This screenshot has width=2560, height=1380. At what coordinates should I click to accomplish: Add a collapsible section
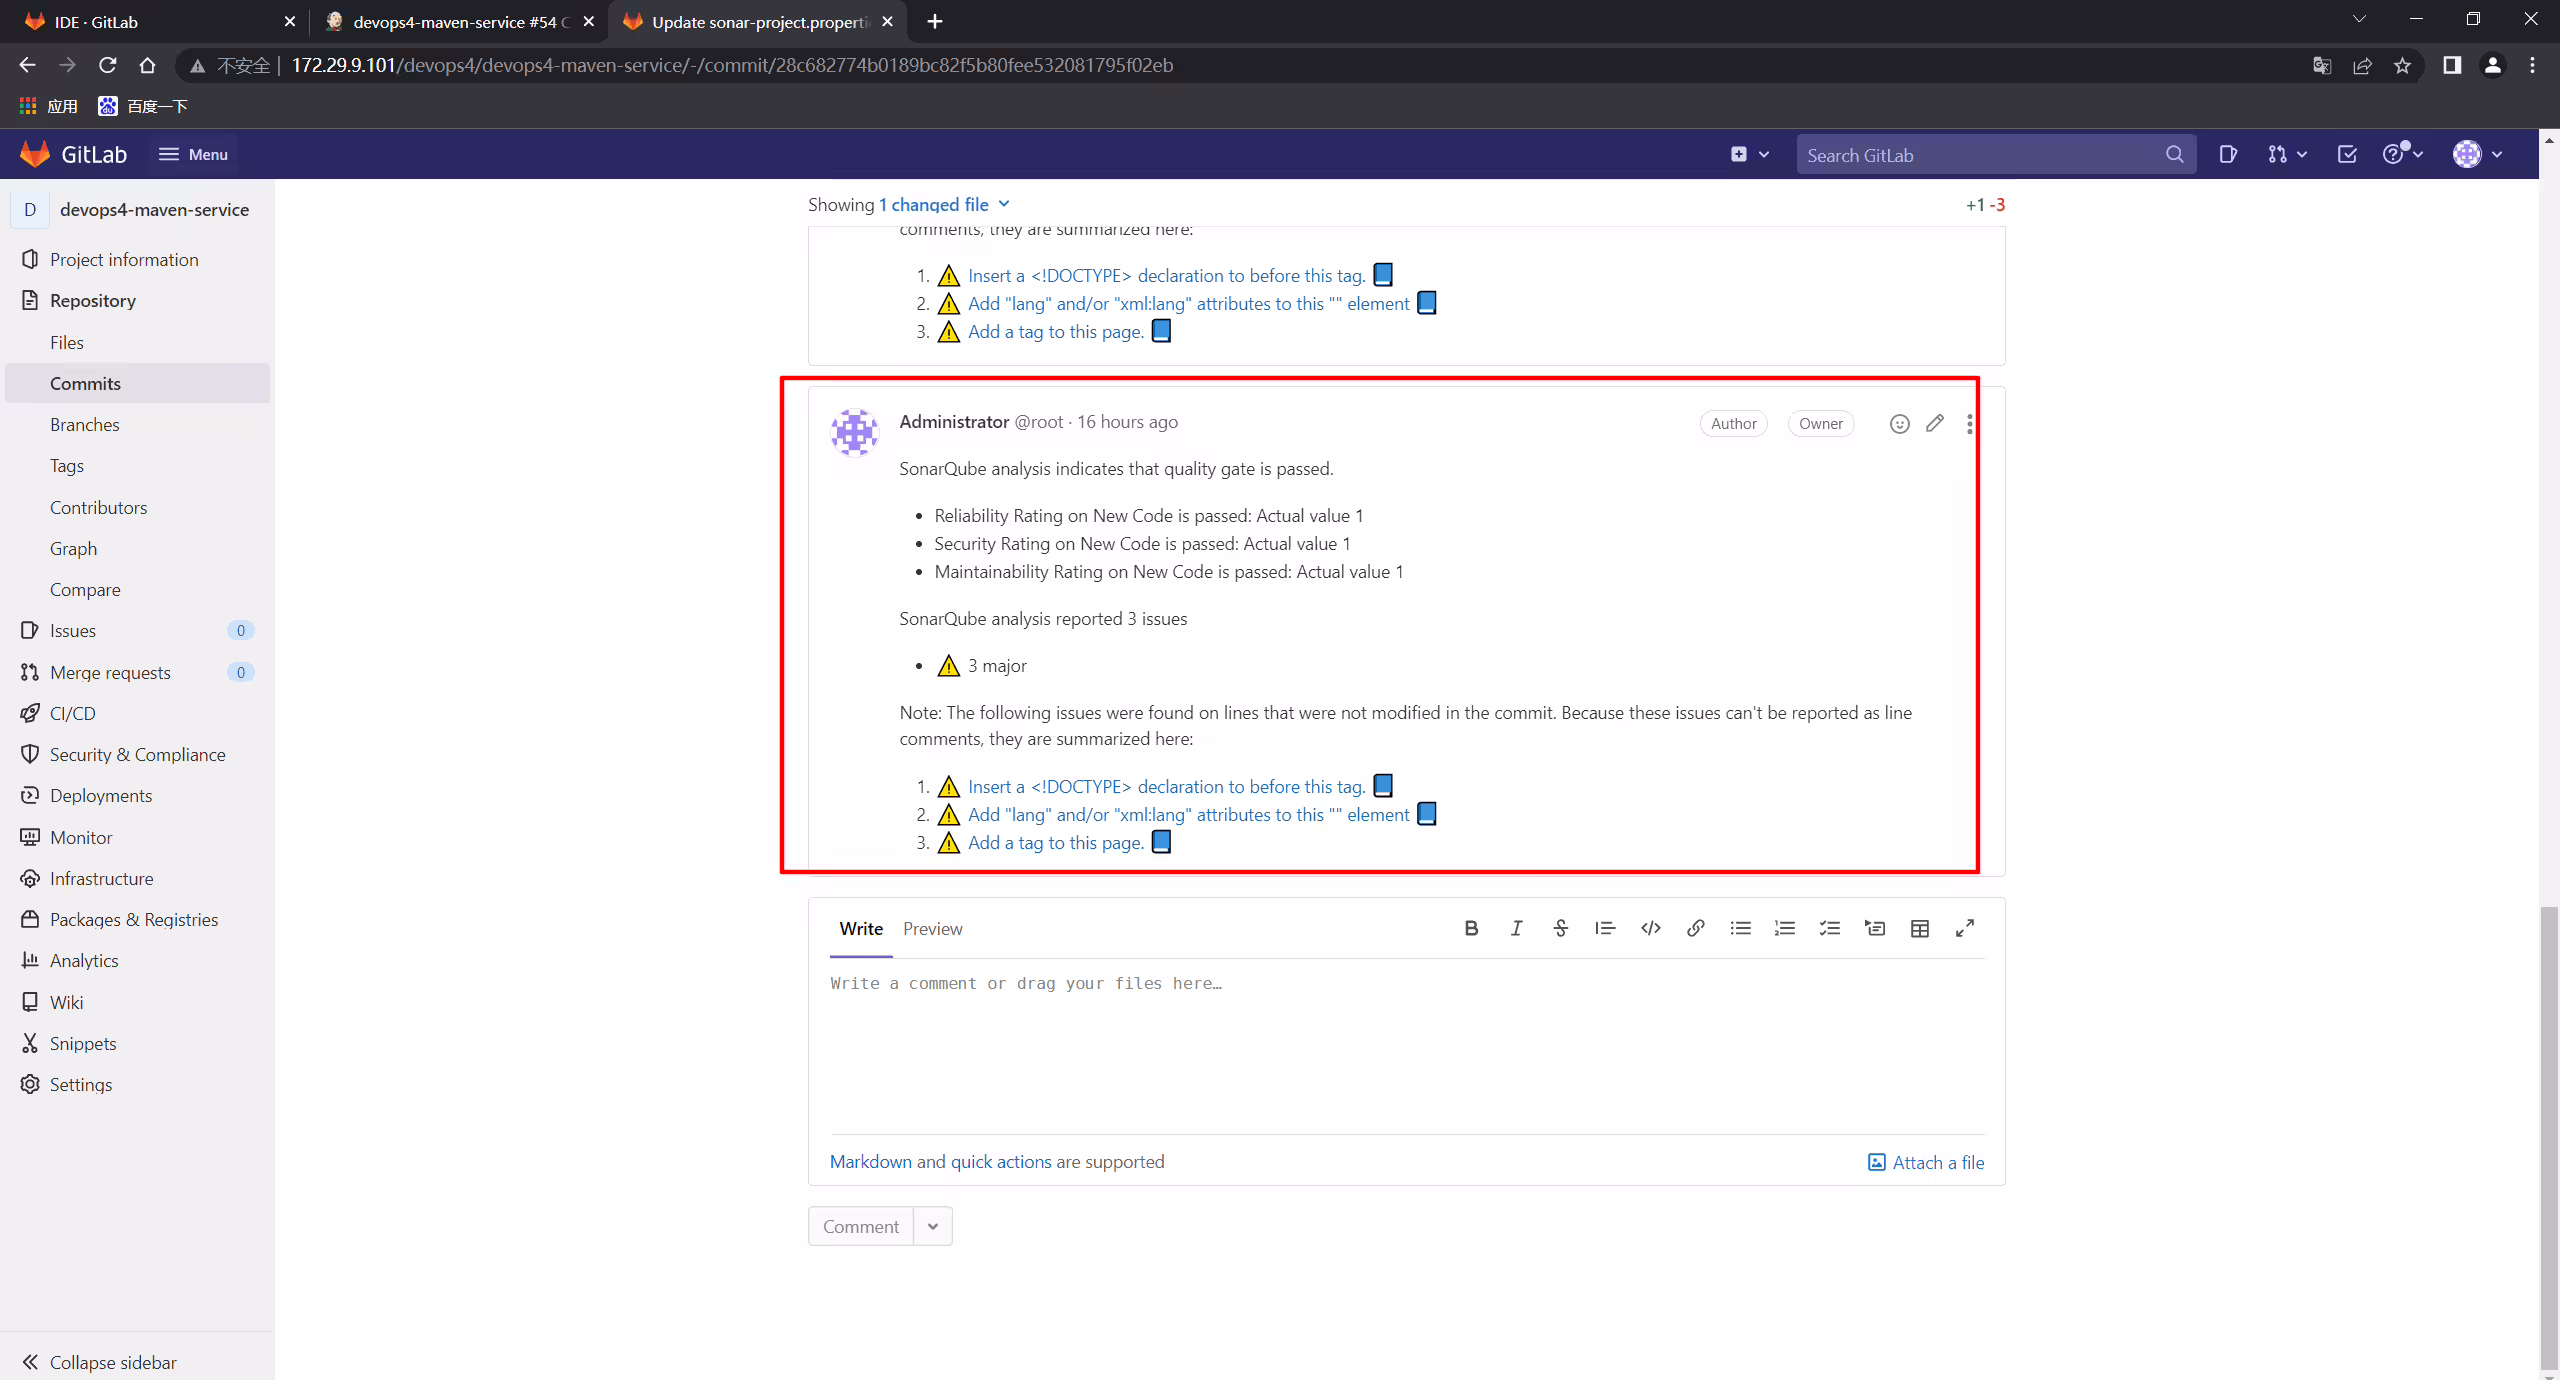click(x=1875, y=929)
